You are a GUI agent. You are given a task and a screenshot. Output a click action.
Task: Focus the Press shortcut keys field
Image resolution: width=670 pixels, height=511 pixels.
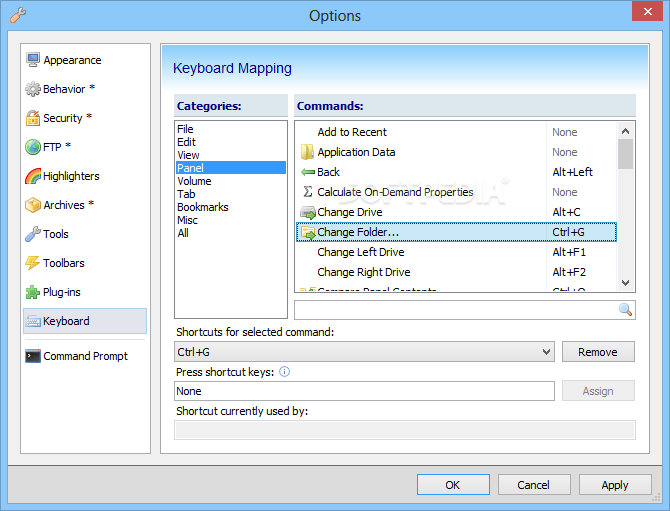(364, 391)
